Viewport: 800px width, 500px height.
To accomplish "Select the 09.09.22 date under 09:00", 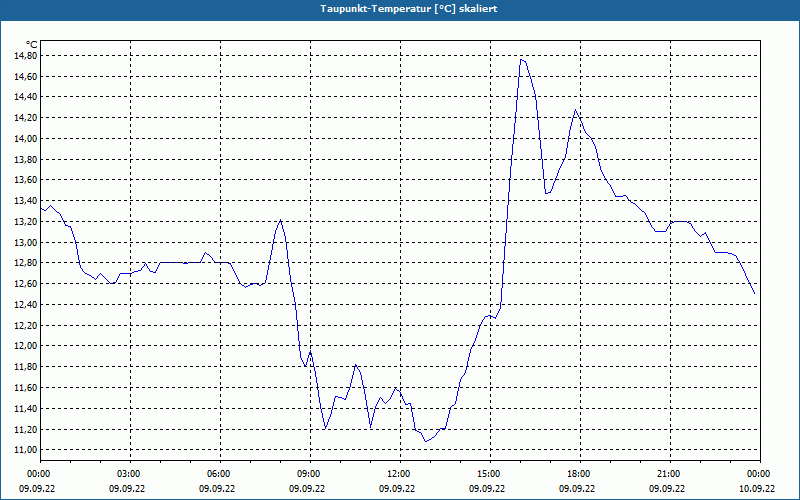I will pos(307,488).
